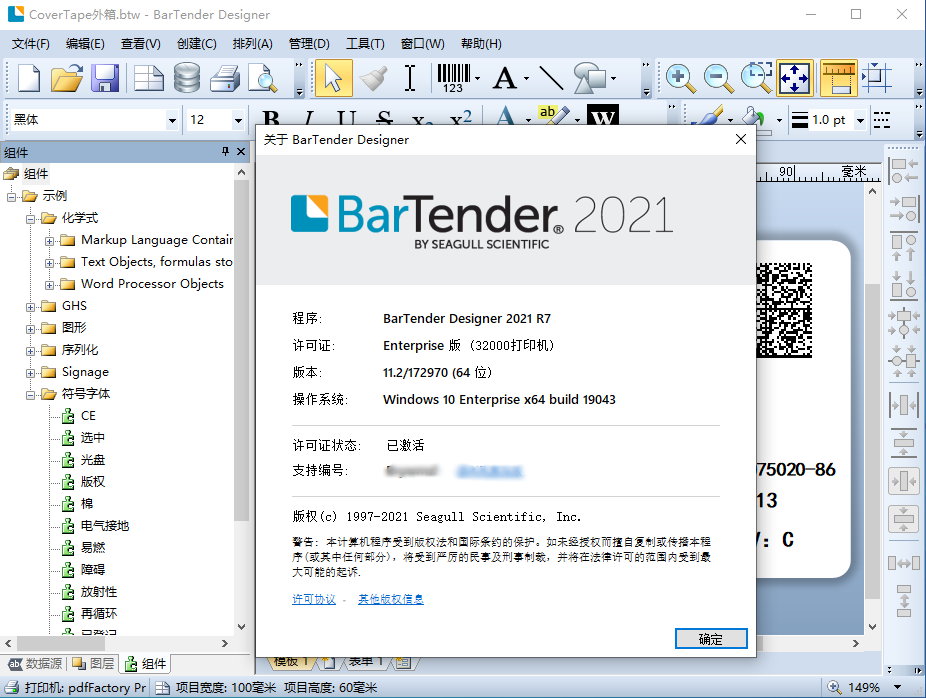Close the 组件 panel
926x698 pixels.
pos(241,152)
